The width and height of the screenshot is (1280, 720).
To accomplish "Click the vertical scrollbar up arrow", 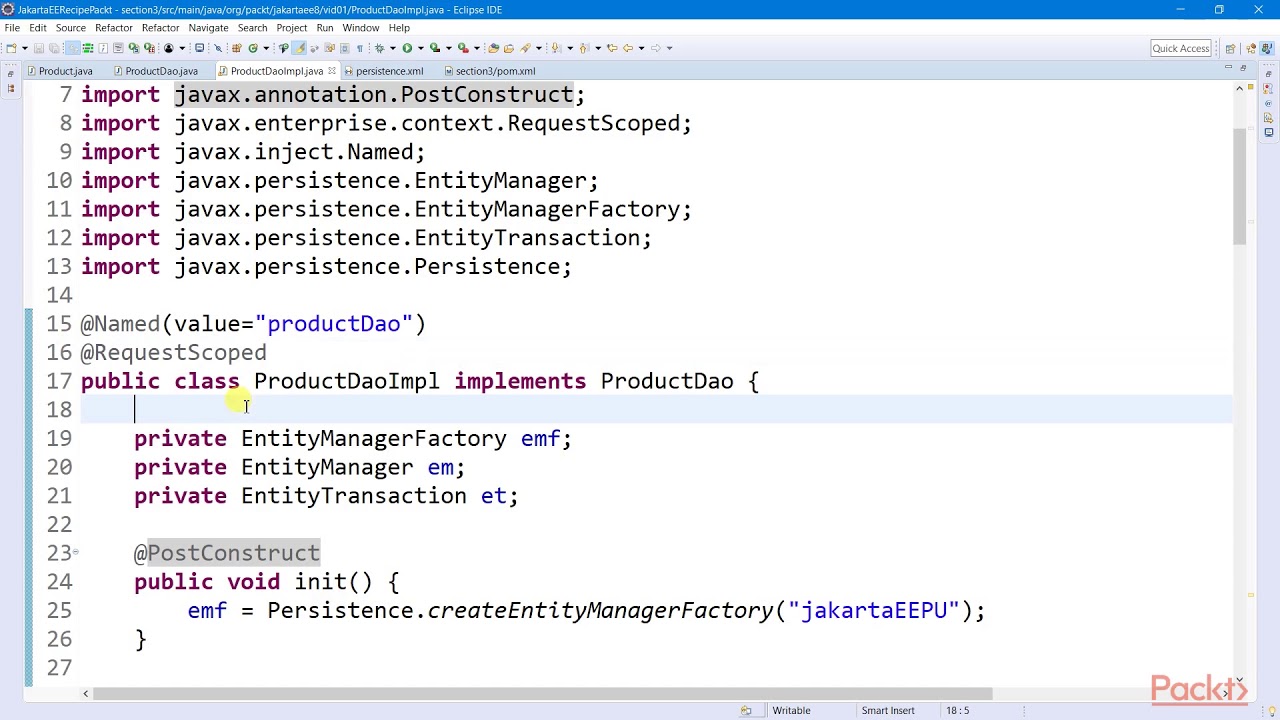I will click(1240, 89).
